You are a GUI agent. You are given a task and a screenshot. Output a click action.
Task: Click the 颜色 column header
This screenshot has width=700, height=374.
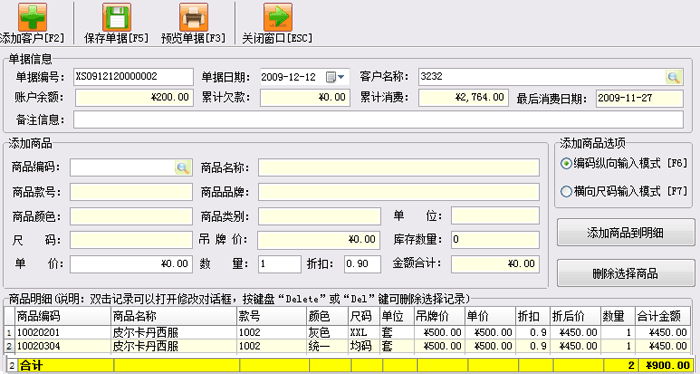pos(327,316)
